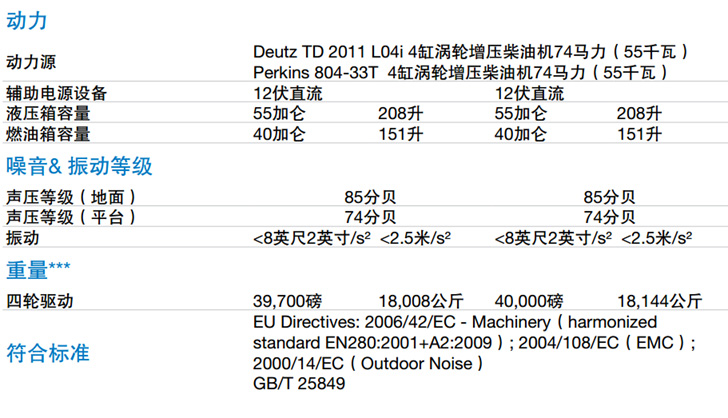The height and width of the screenshot is (418, 728).
Task: Click the 燃油箱容量 row label
Action: (x=48, y=134)
